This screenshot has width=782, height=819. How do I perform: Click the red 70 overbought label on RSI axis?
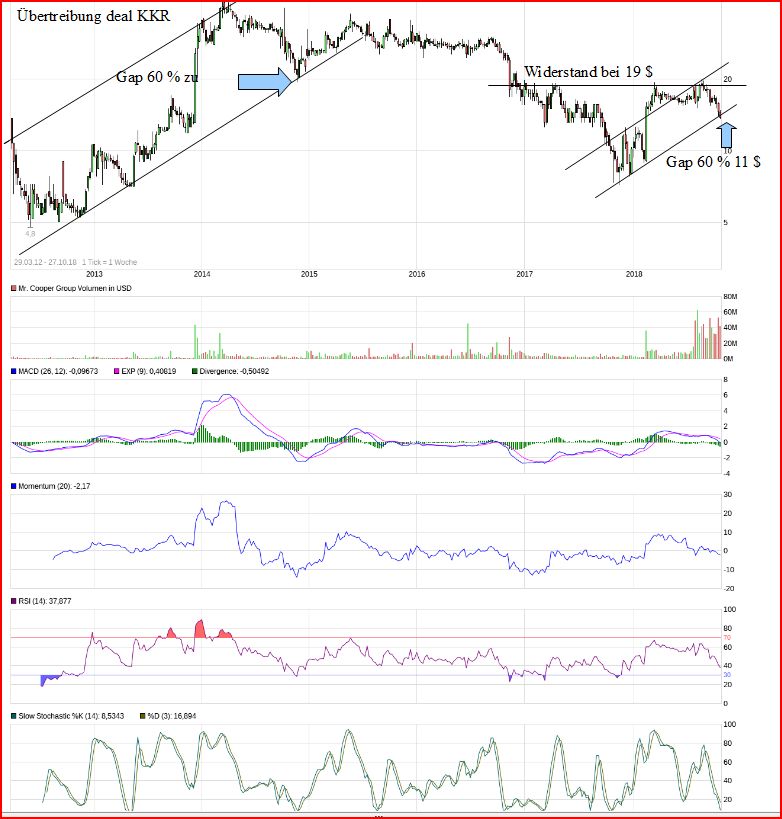[x=727, y=638]
